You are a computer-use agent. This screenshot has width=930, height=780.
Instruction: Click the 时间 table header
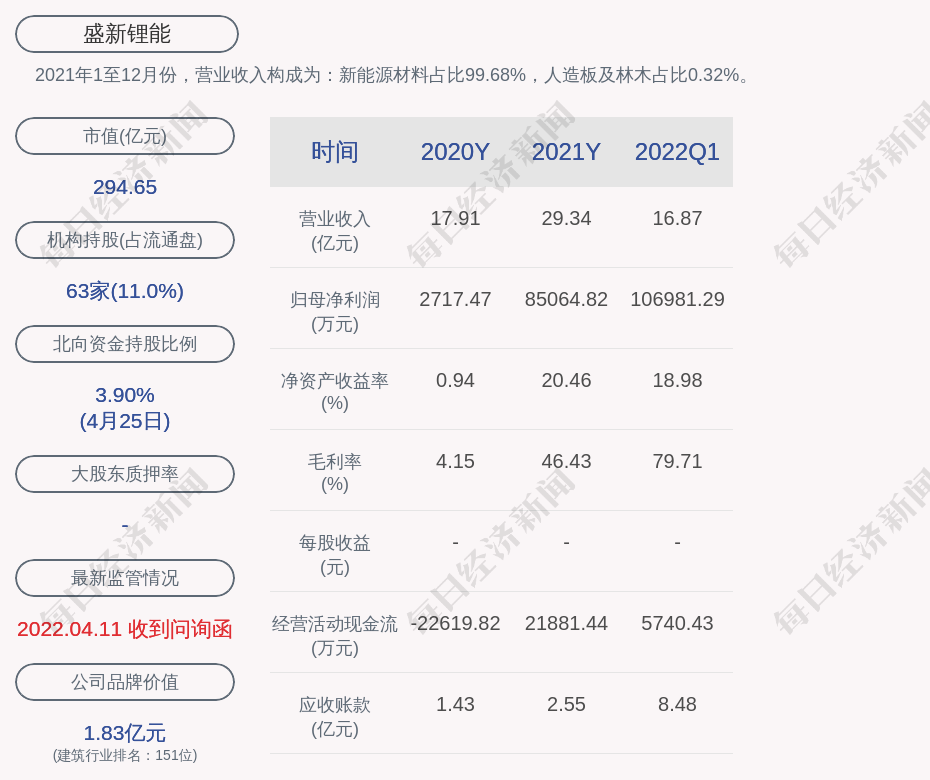pos(335,152)
